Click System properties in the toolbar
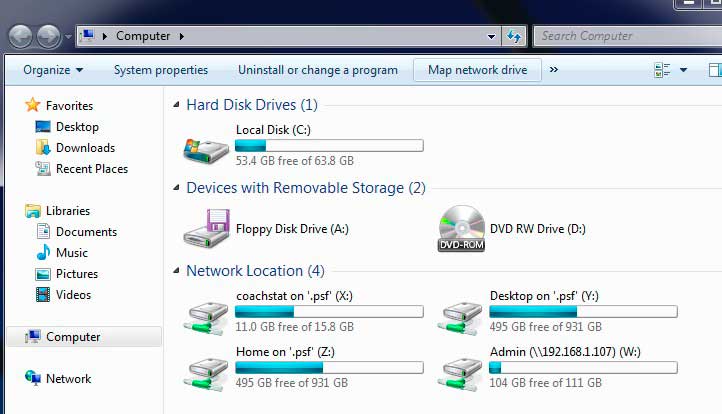This screenshot has width=722, height=414. [x=161, y=70]
